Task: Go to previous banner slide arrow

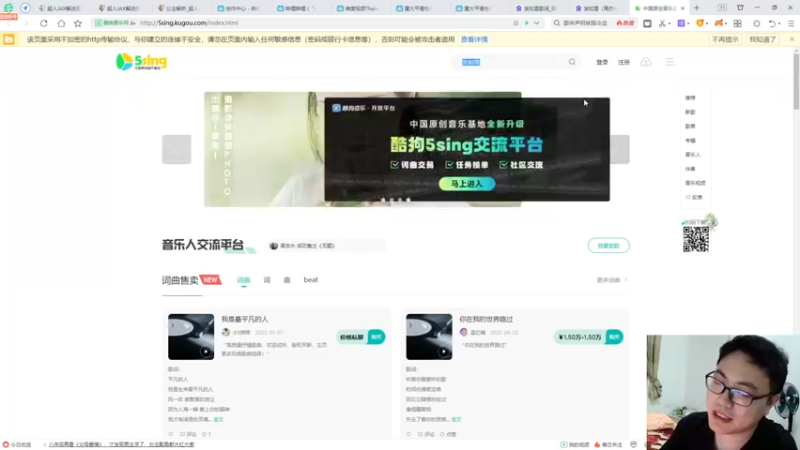Action: coord(177,149)
